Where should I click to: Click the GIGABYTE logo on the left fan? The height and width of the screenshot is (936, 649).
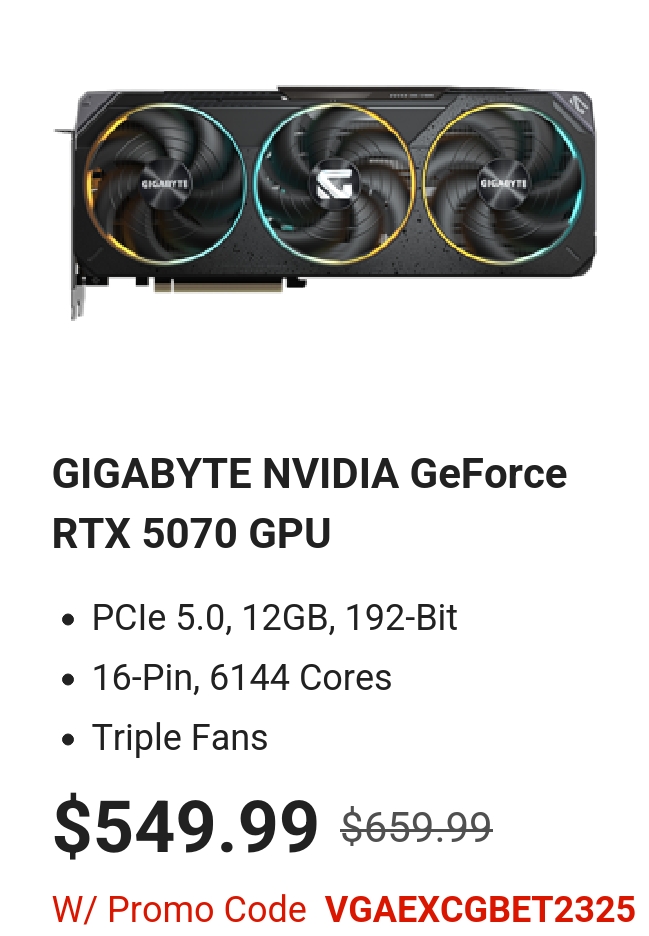pyautogui.click(x=165, y=183)
